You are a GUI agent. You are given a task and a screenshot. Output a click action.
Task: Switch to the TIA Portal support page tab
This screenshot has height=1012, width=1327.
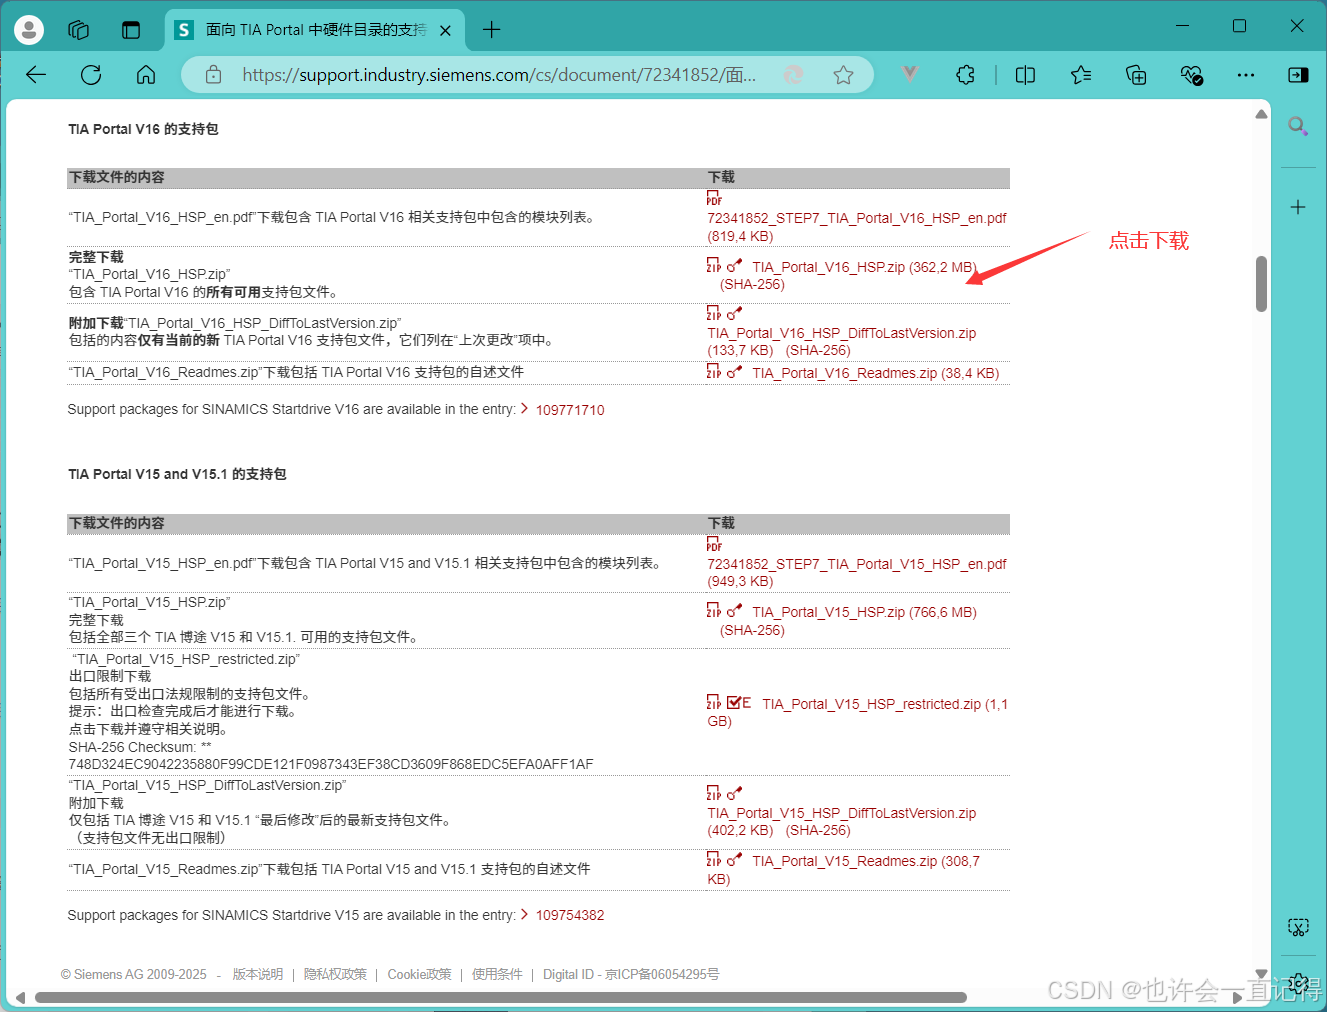coord(315,30)
